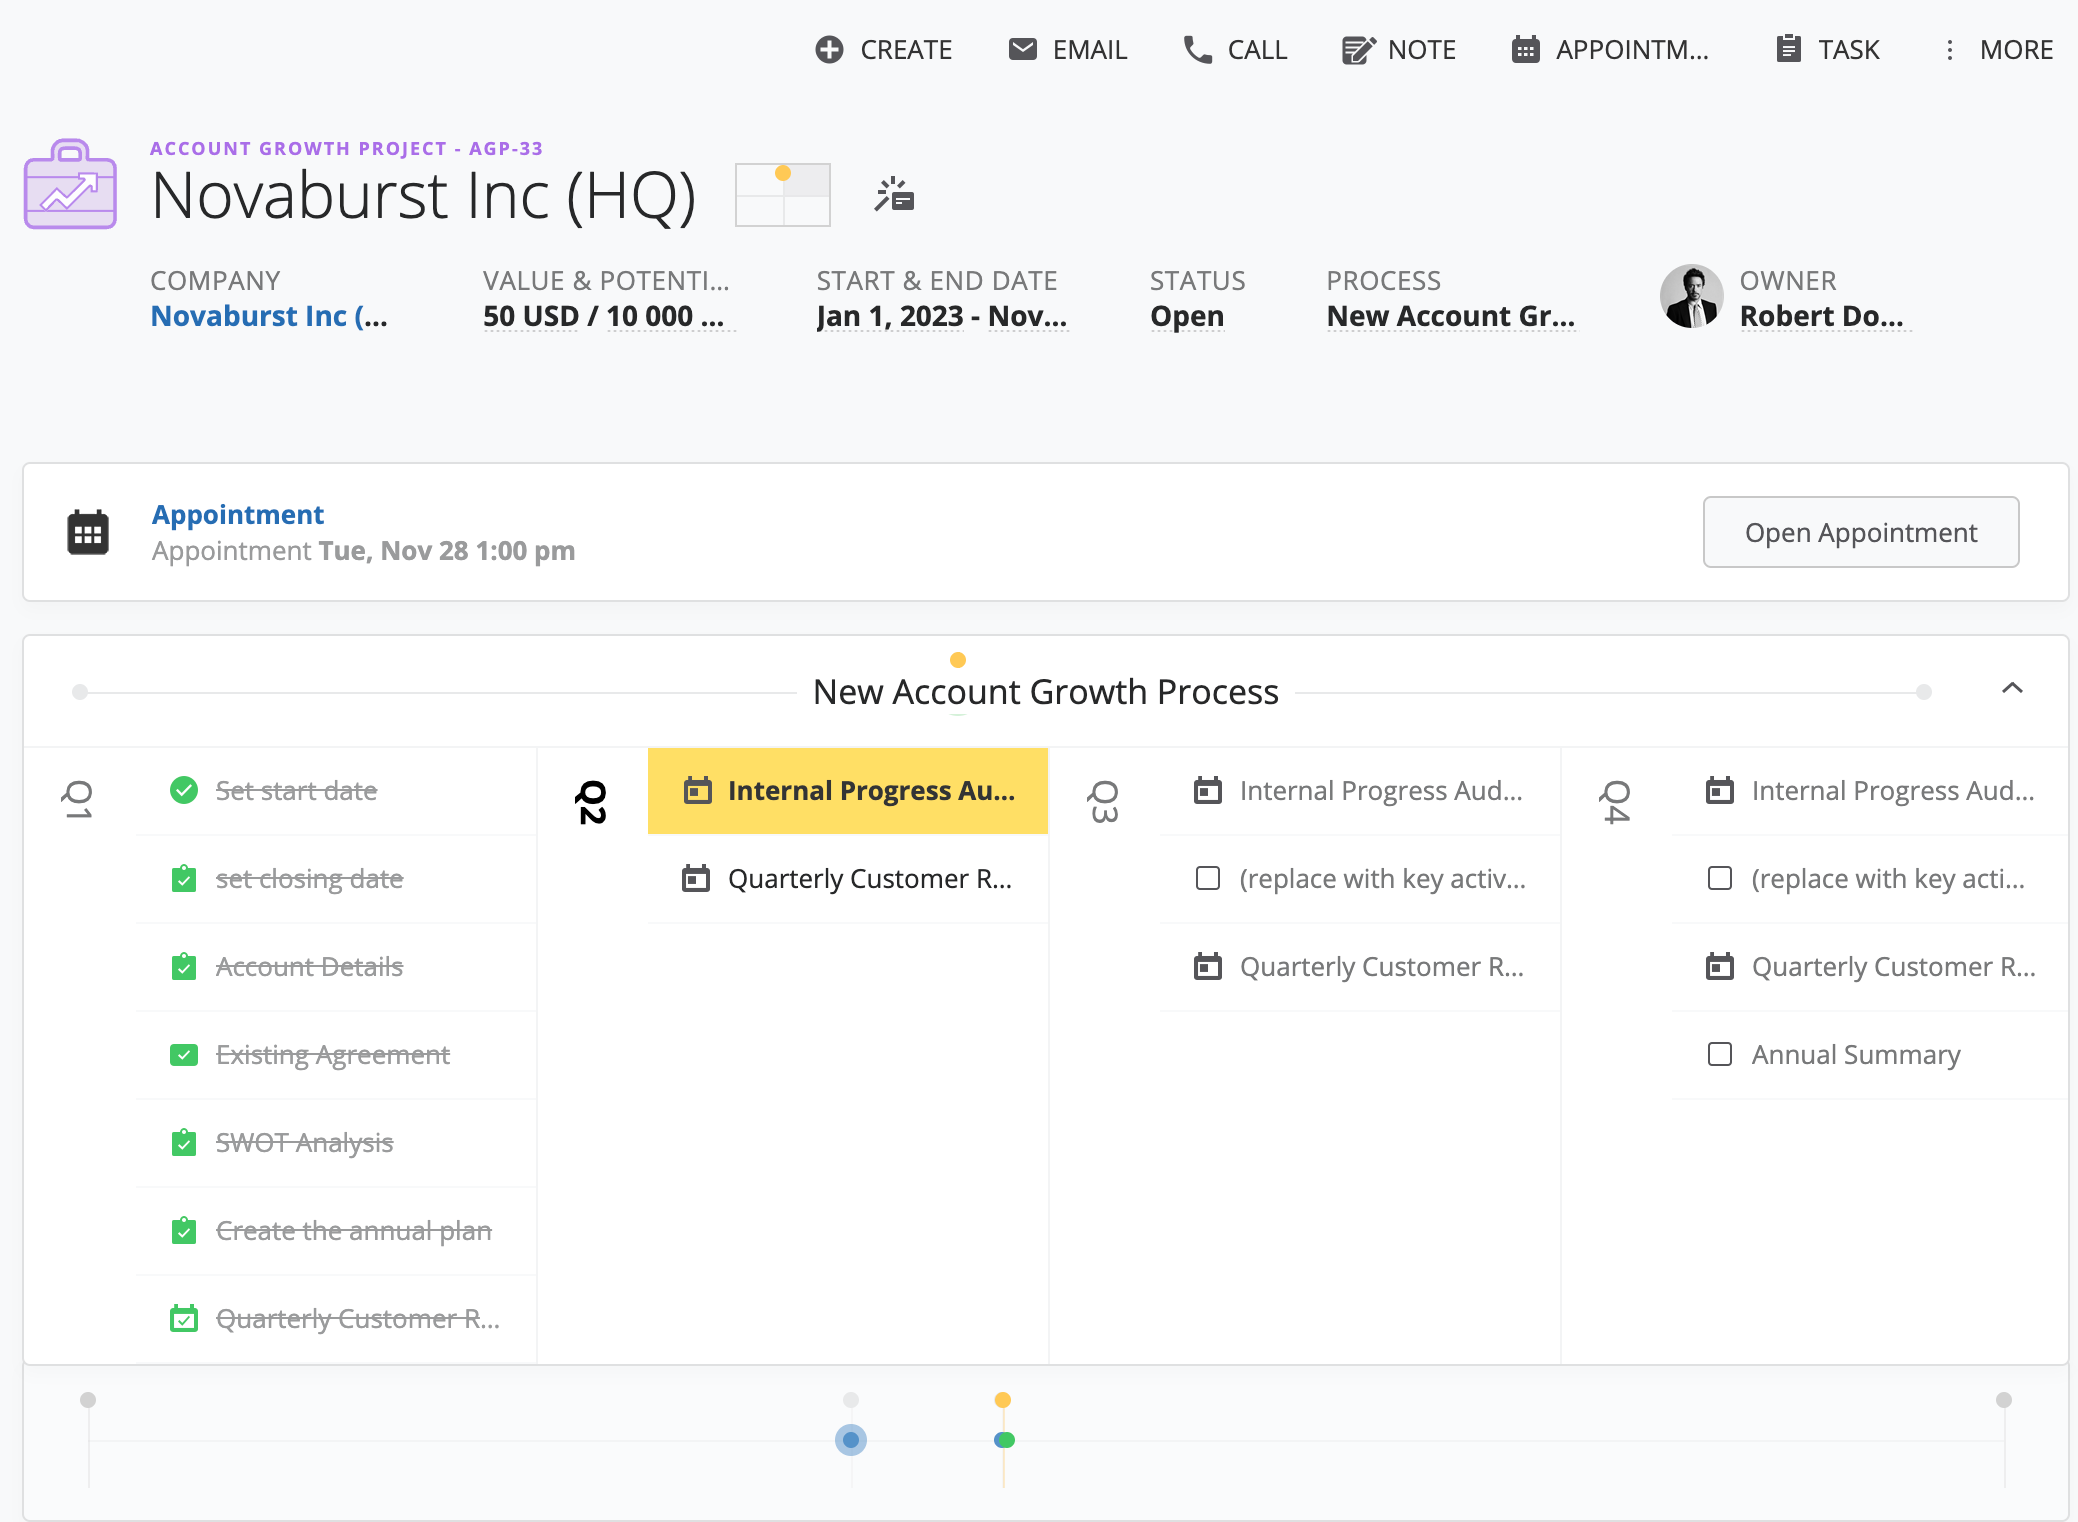Click the Create icon in the top toolbar
This screenshot has height=1522, width=2078.
(830, 49)
